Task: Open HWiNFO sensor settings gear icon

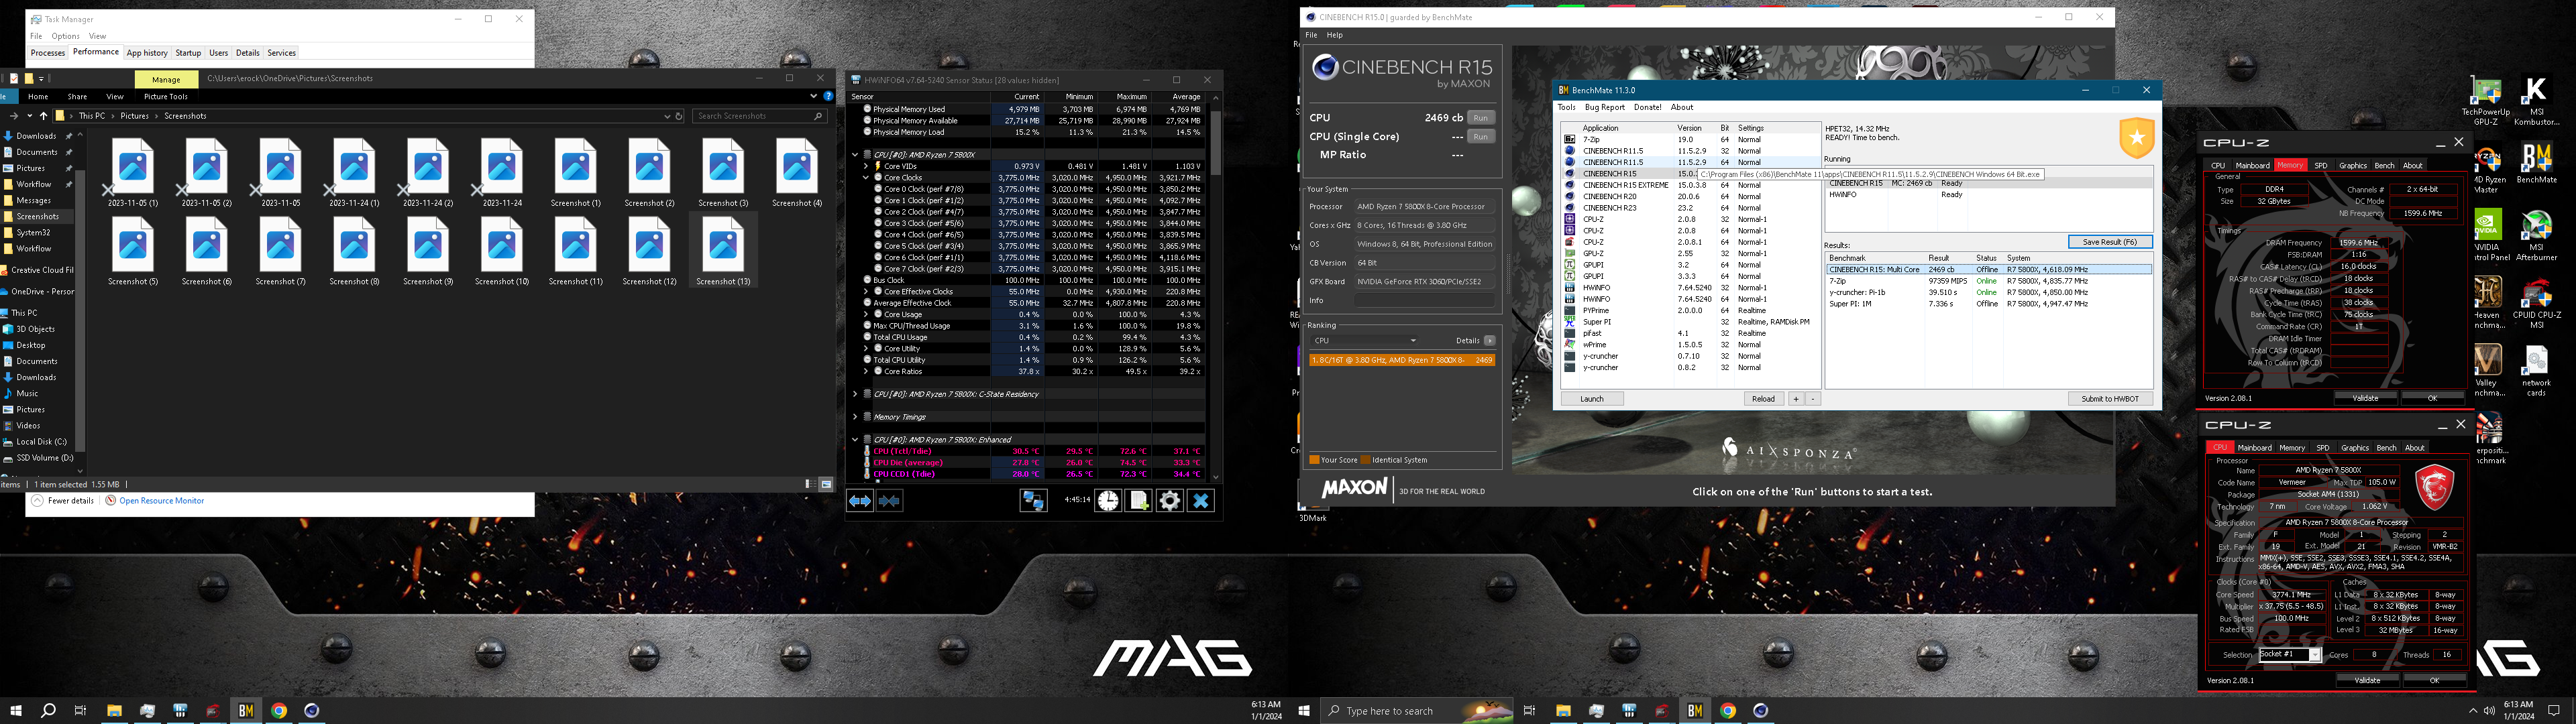Action: click(x=1170, y=501)
